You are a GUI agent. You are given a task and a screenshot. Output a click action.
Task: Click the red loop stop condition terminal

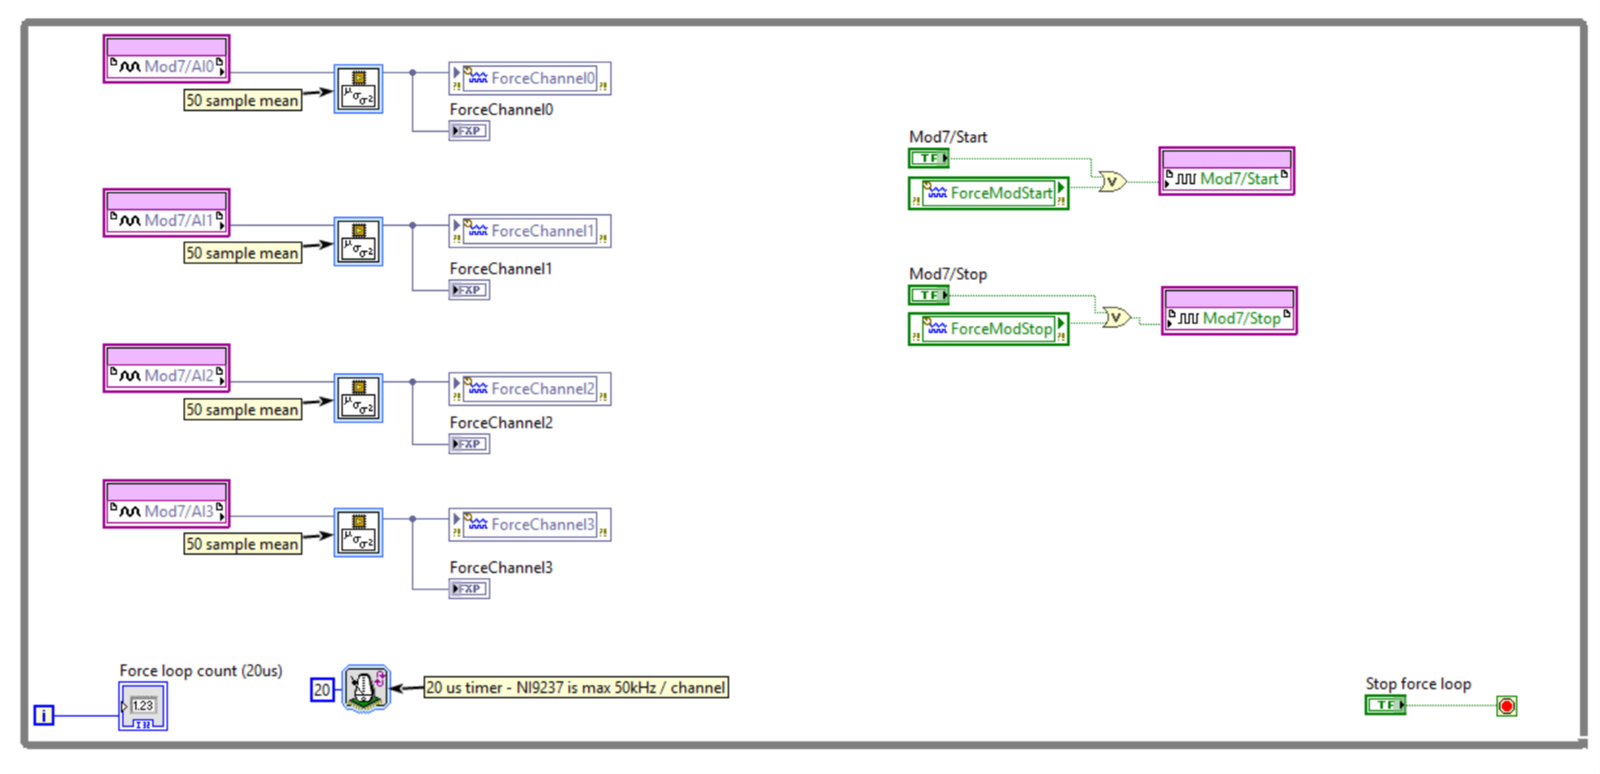(1507, 706)
